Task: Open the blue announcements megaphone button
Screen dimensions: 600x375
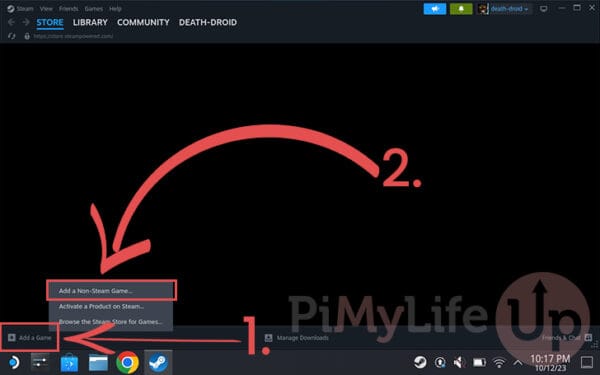Action: point(435,9)
